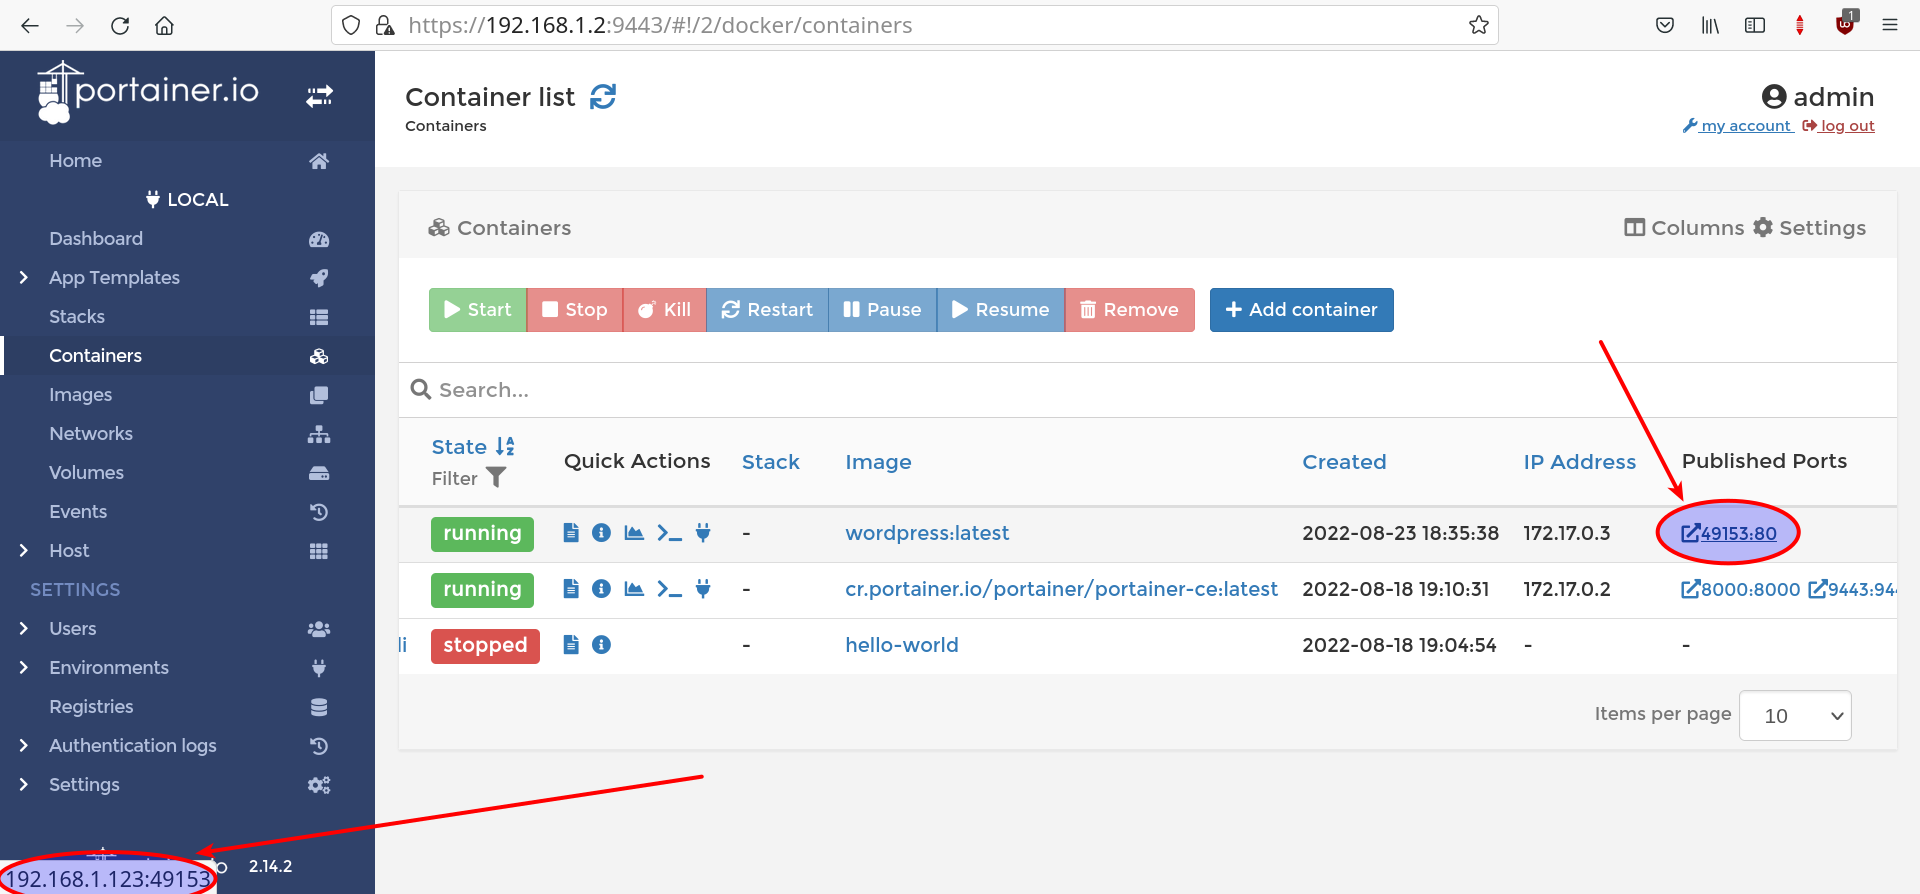
Task: Inspect portainer-ce container info icon
Action: tap(601, 589)
